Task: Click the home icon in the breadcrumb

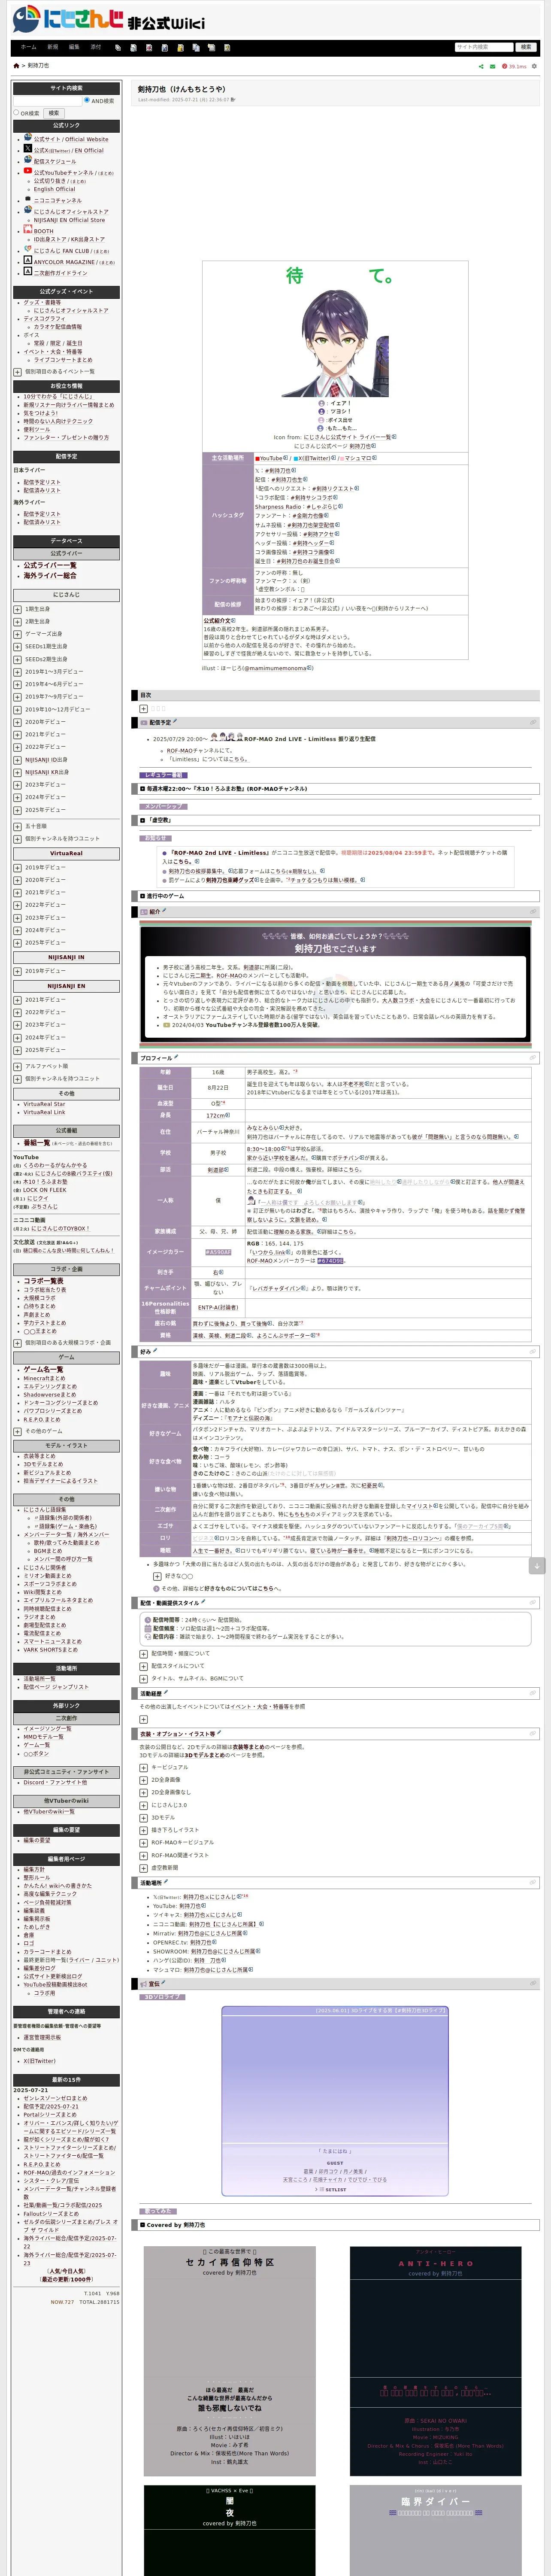Action: [x=16, y=66]
